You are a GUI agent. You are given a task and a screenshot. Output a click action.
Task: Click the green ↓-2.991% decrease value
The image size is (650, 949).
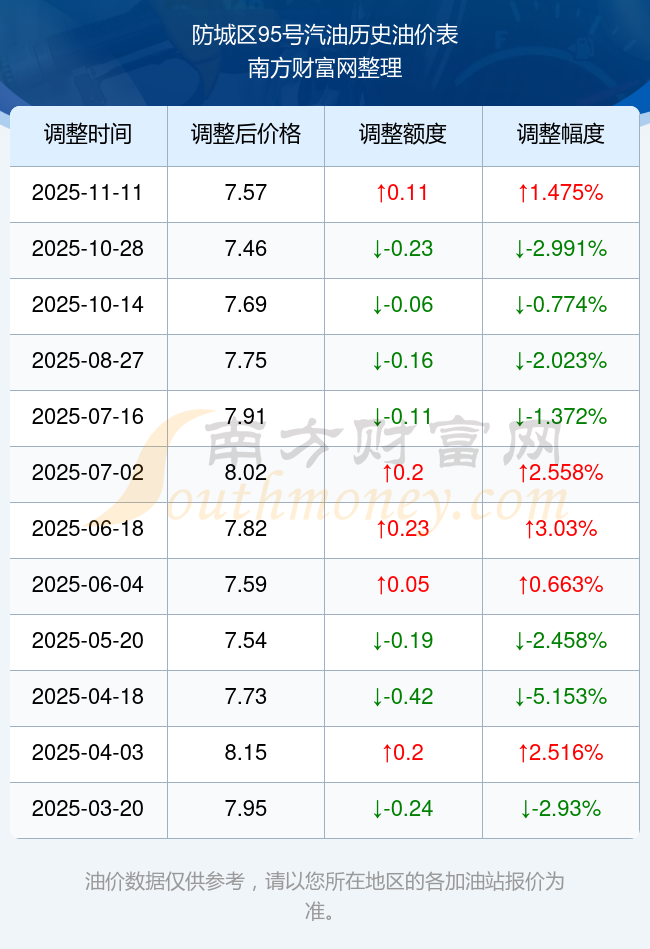560,249
